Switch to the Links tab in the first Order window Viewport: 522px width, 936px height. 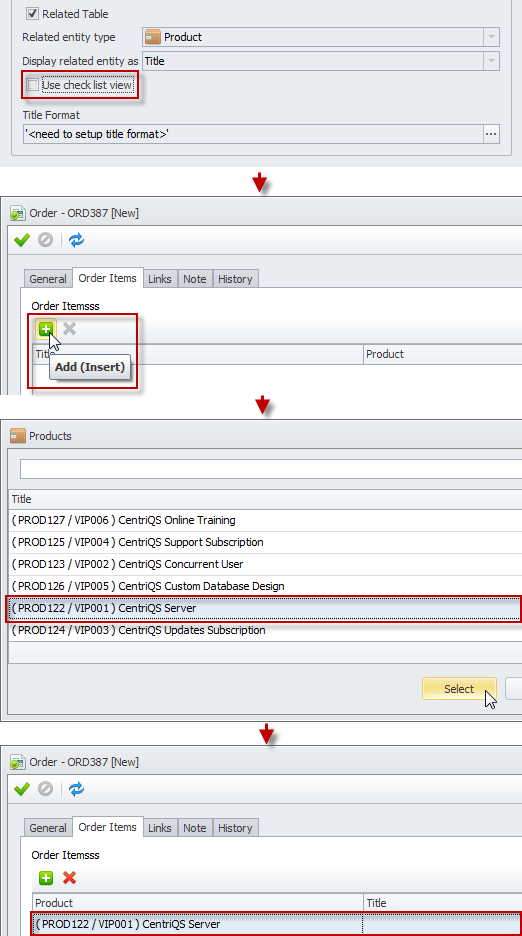159,279
